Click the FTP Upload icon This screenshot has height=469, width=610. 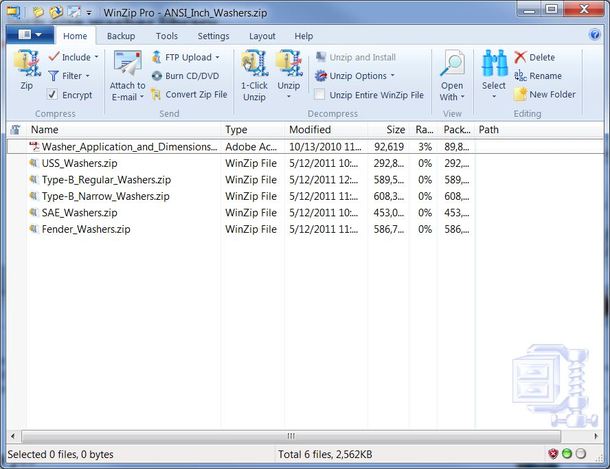click(x=156, y=57)
